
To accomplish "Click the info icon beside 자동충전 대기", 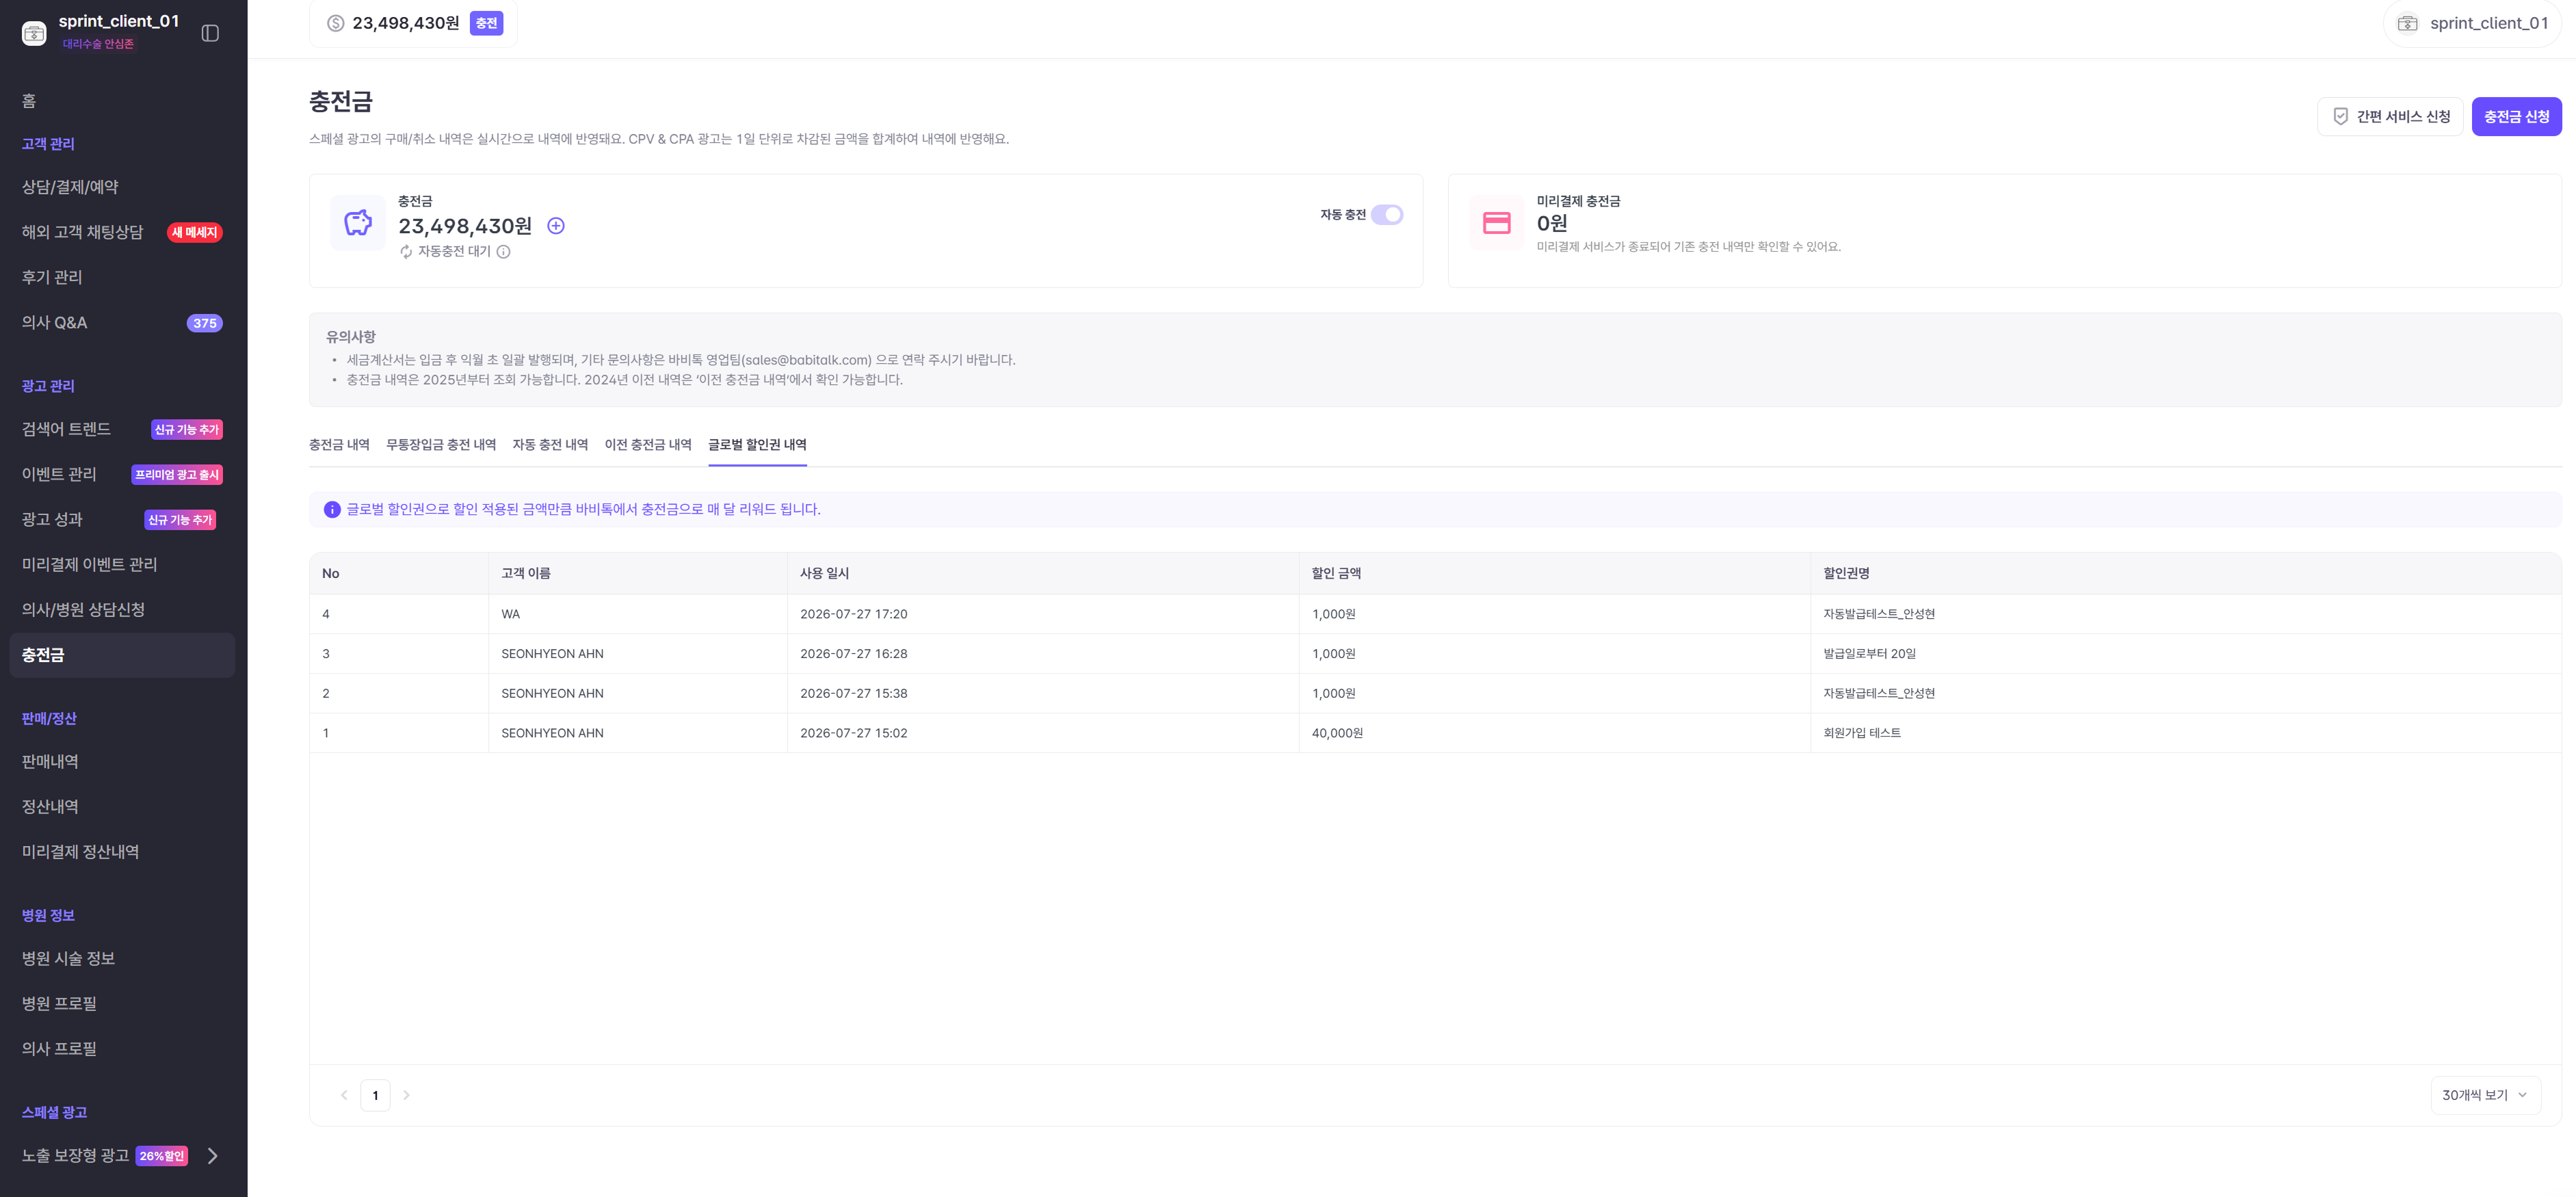I will tap(504, 252).
